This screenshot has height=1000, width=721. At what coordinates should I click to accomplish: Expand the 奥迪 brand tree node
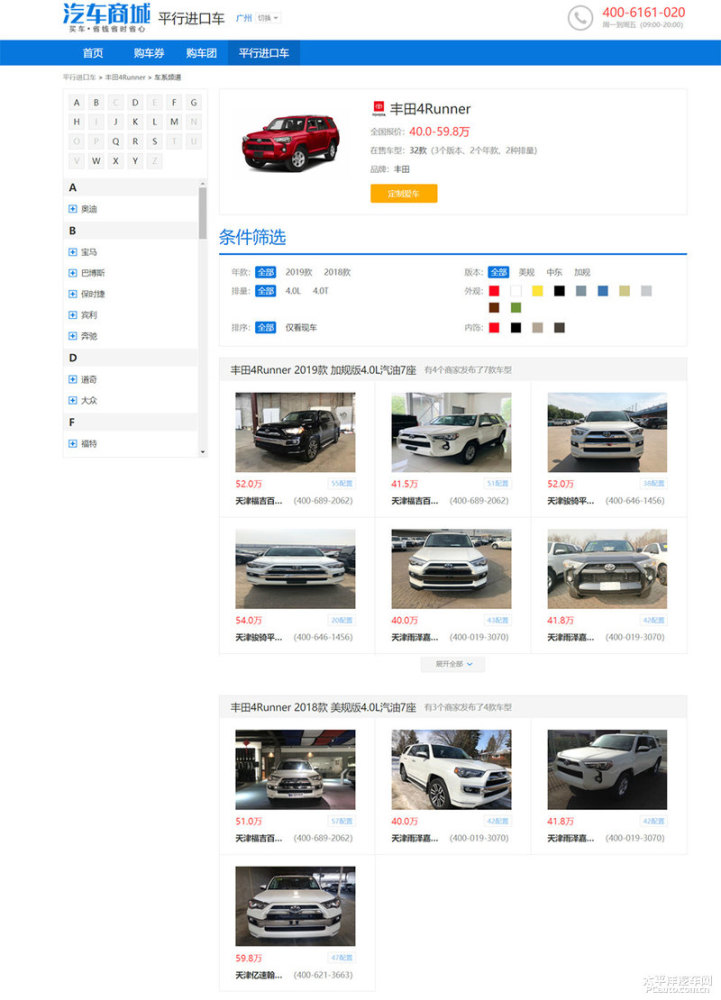pyautogui.click(x=73, y=209)
